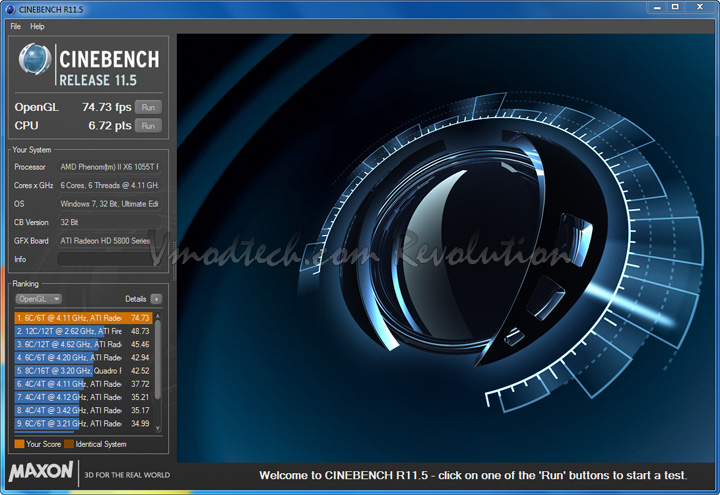Click the Info input field
This screenshot has height=495, width=720.
(109, 259)
